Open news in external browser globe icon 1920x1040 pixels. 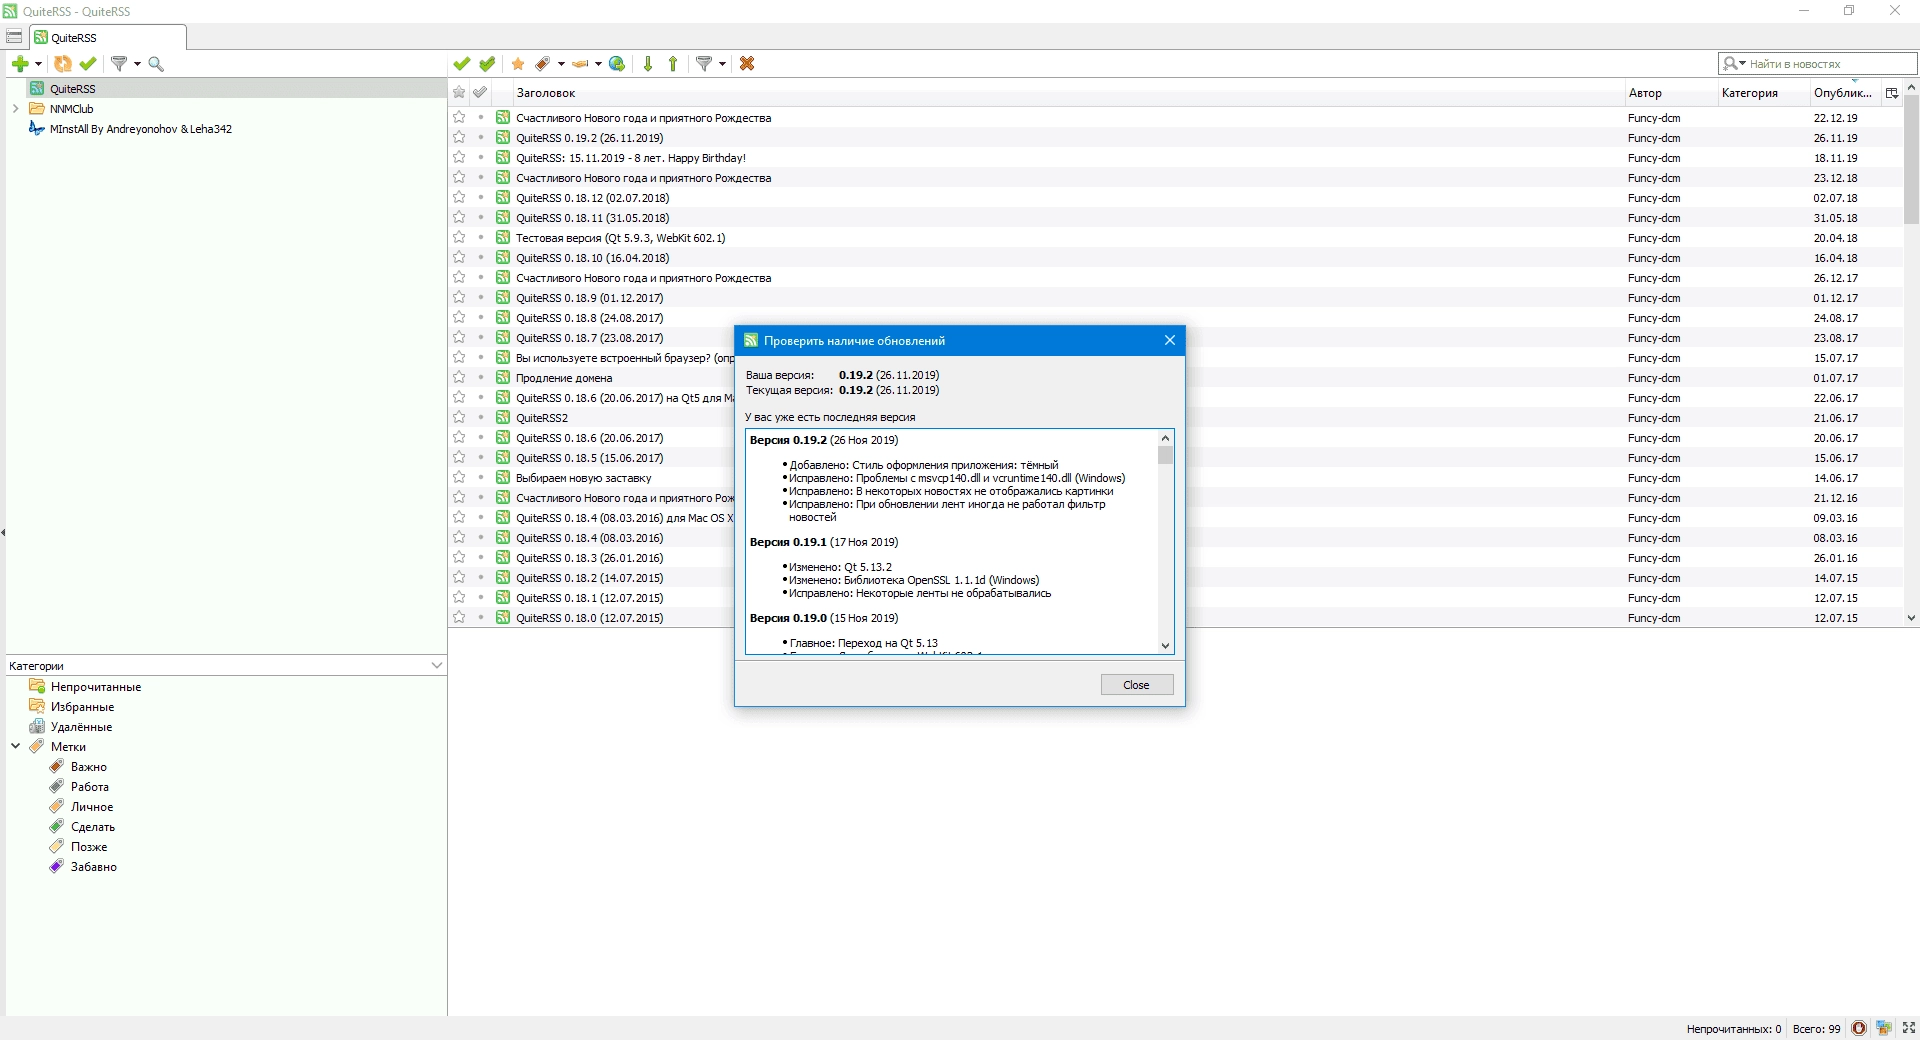pos(617,64)
